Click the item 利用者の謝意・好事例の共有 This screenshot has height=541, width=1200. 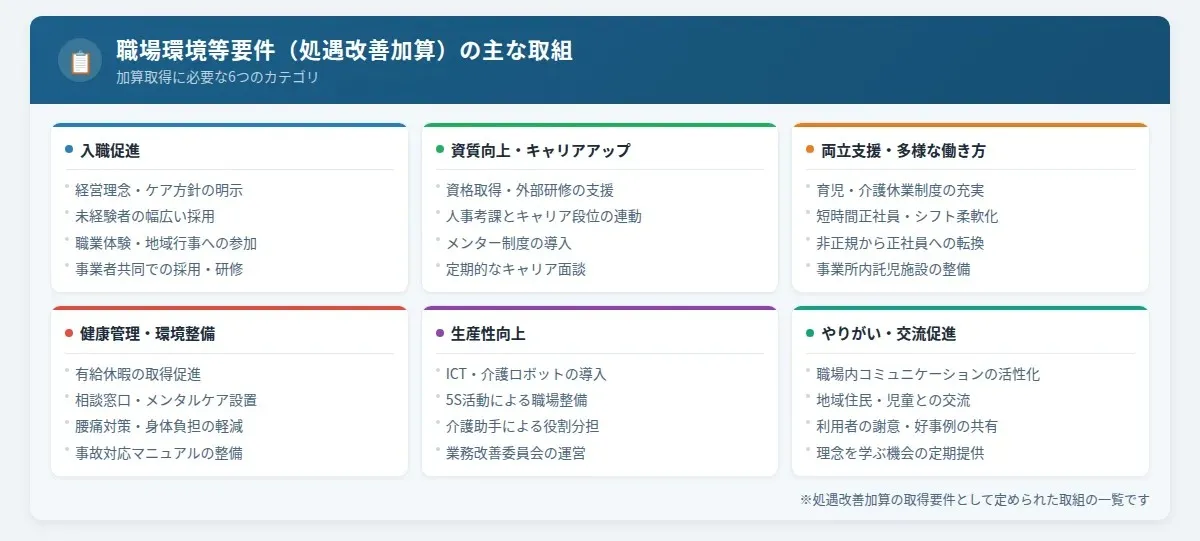click(x=907, y=426)
